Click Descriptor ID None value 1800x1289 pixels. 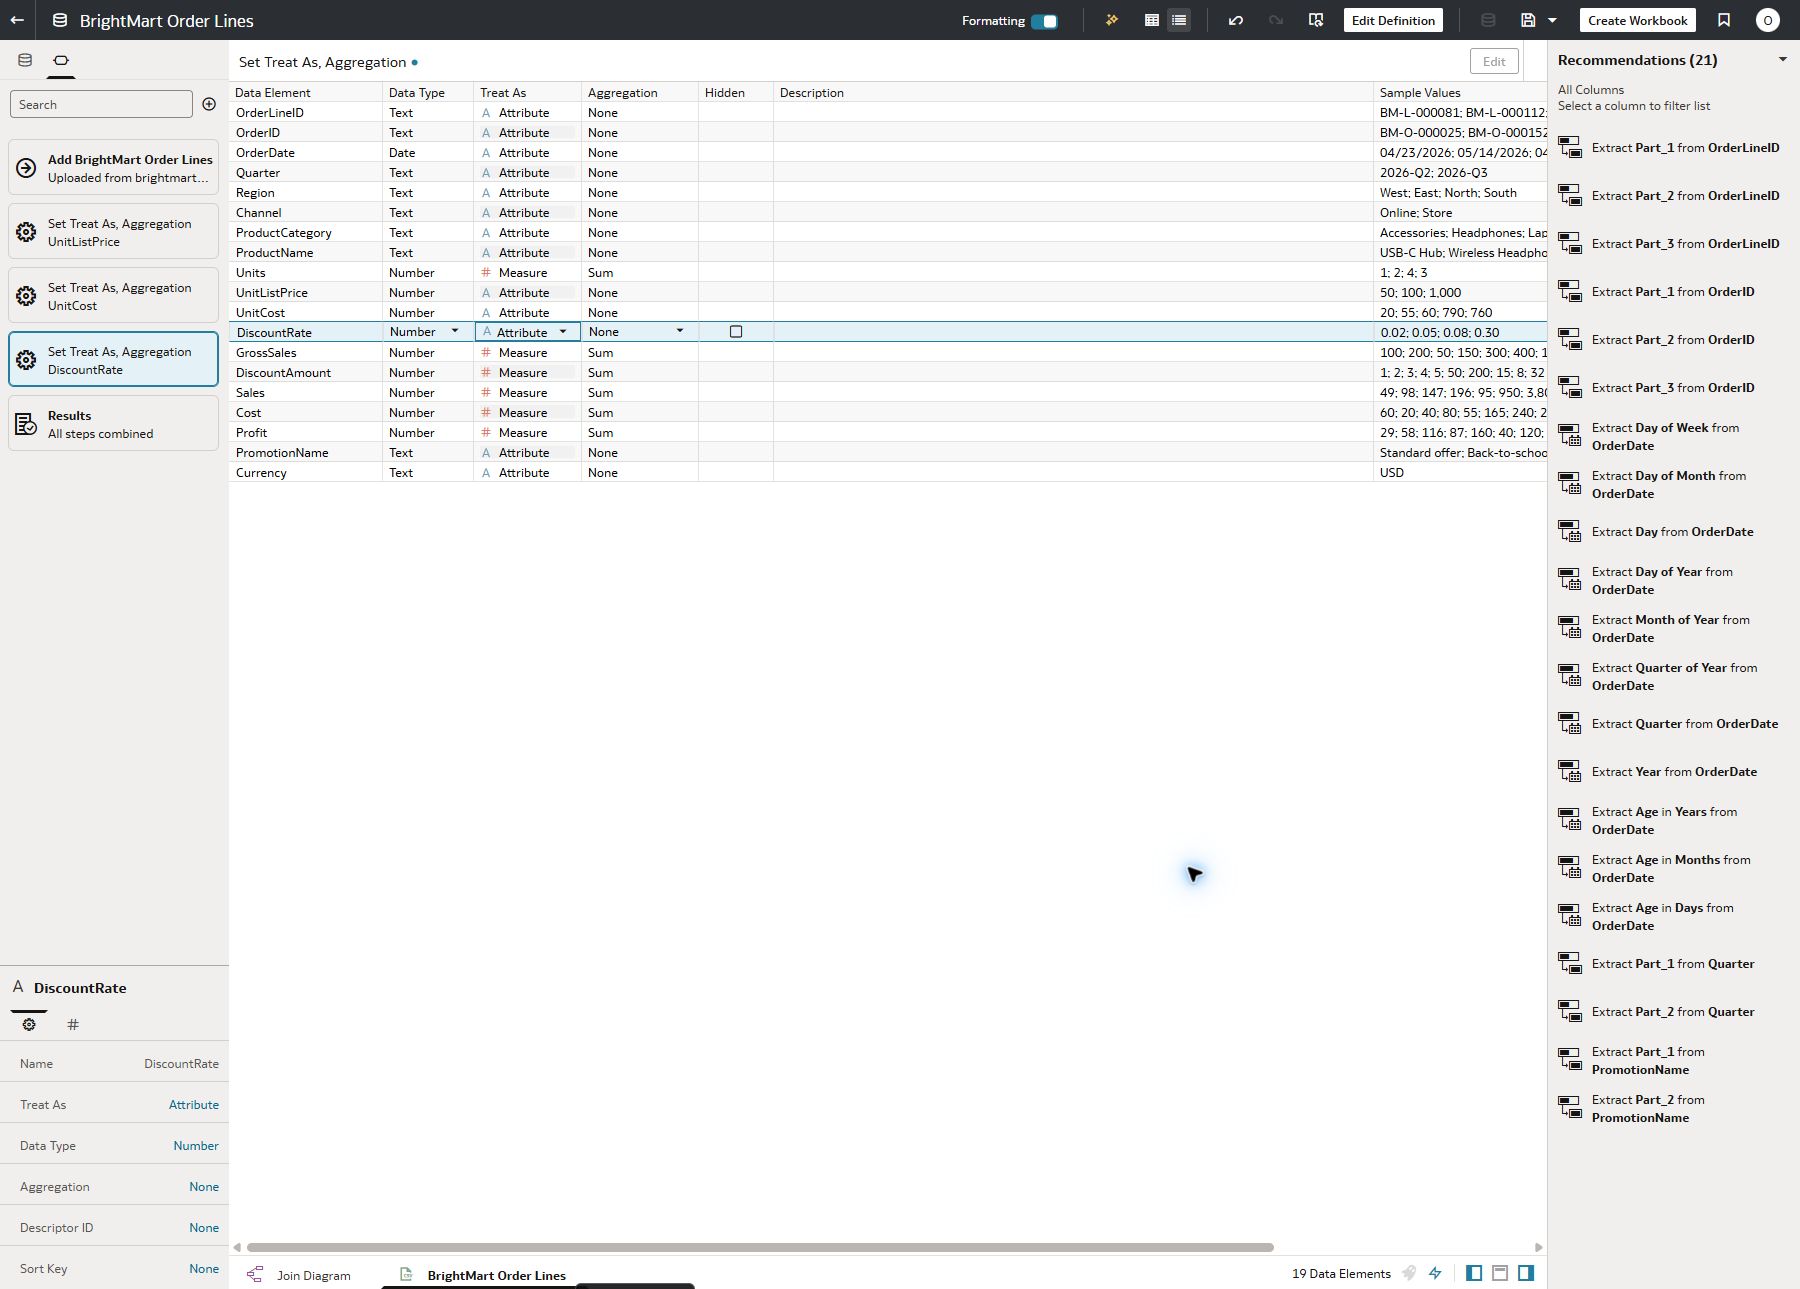(x=204, y=1227)
